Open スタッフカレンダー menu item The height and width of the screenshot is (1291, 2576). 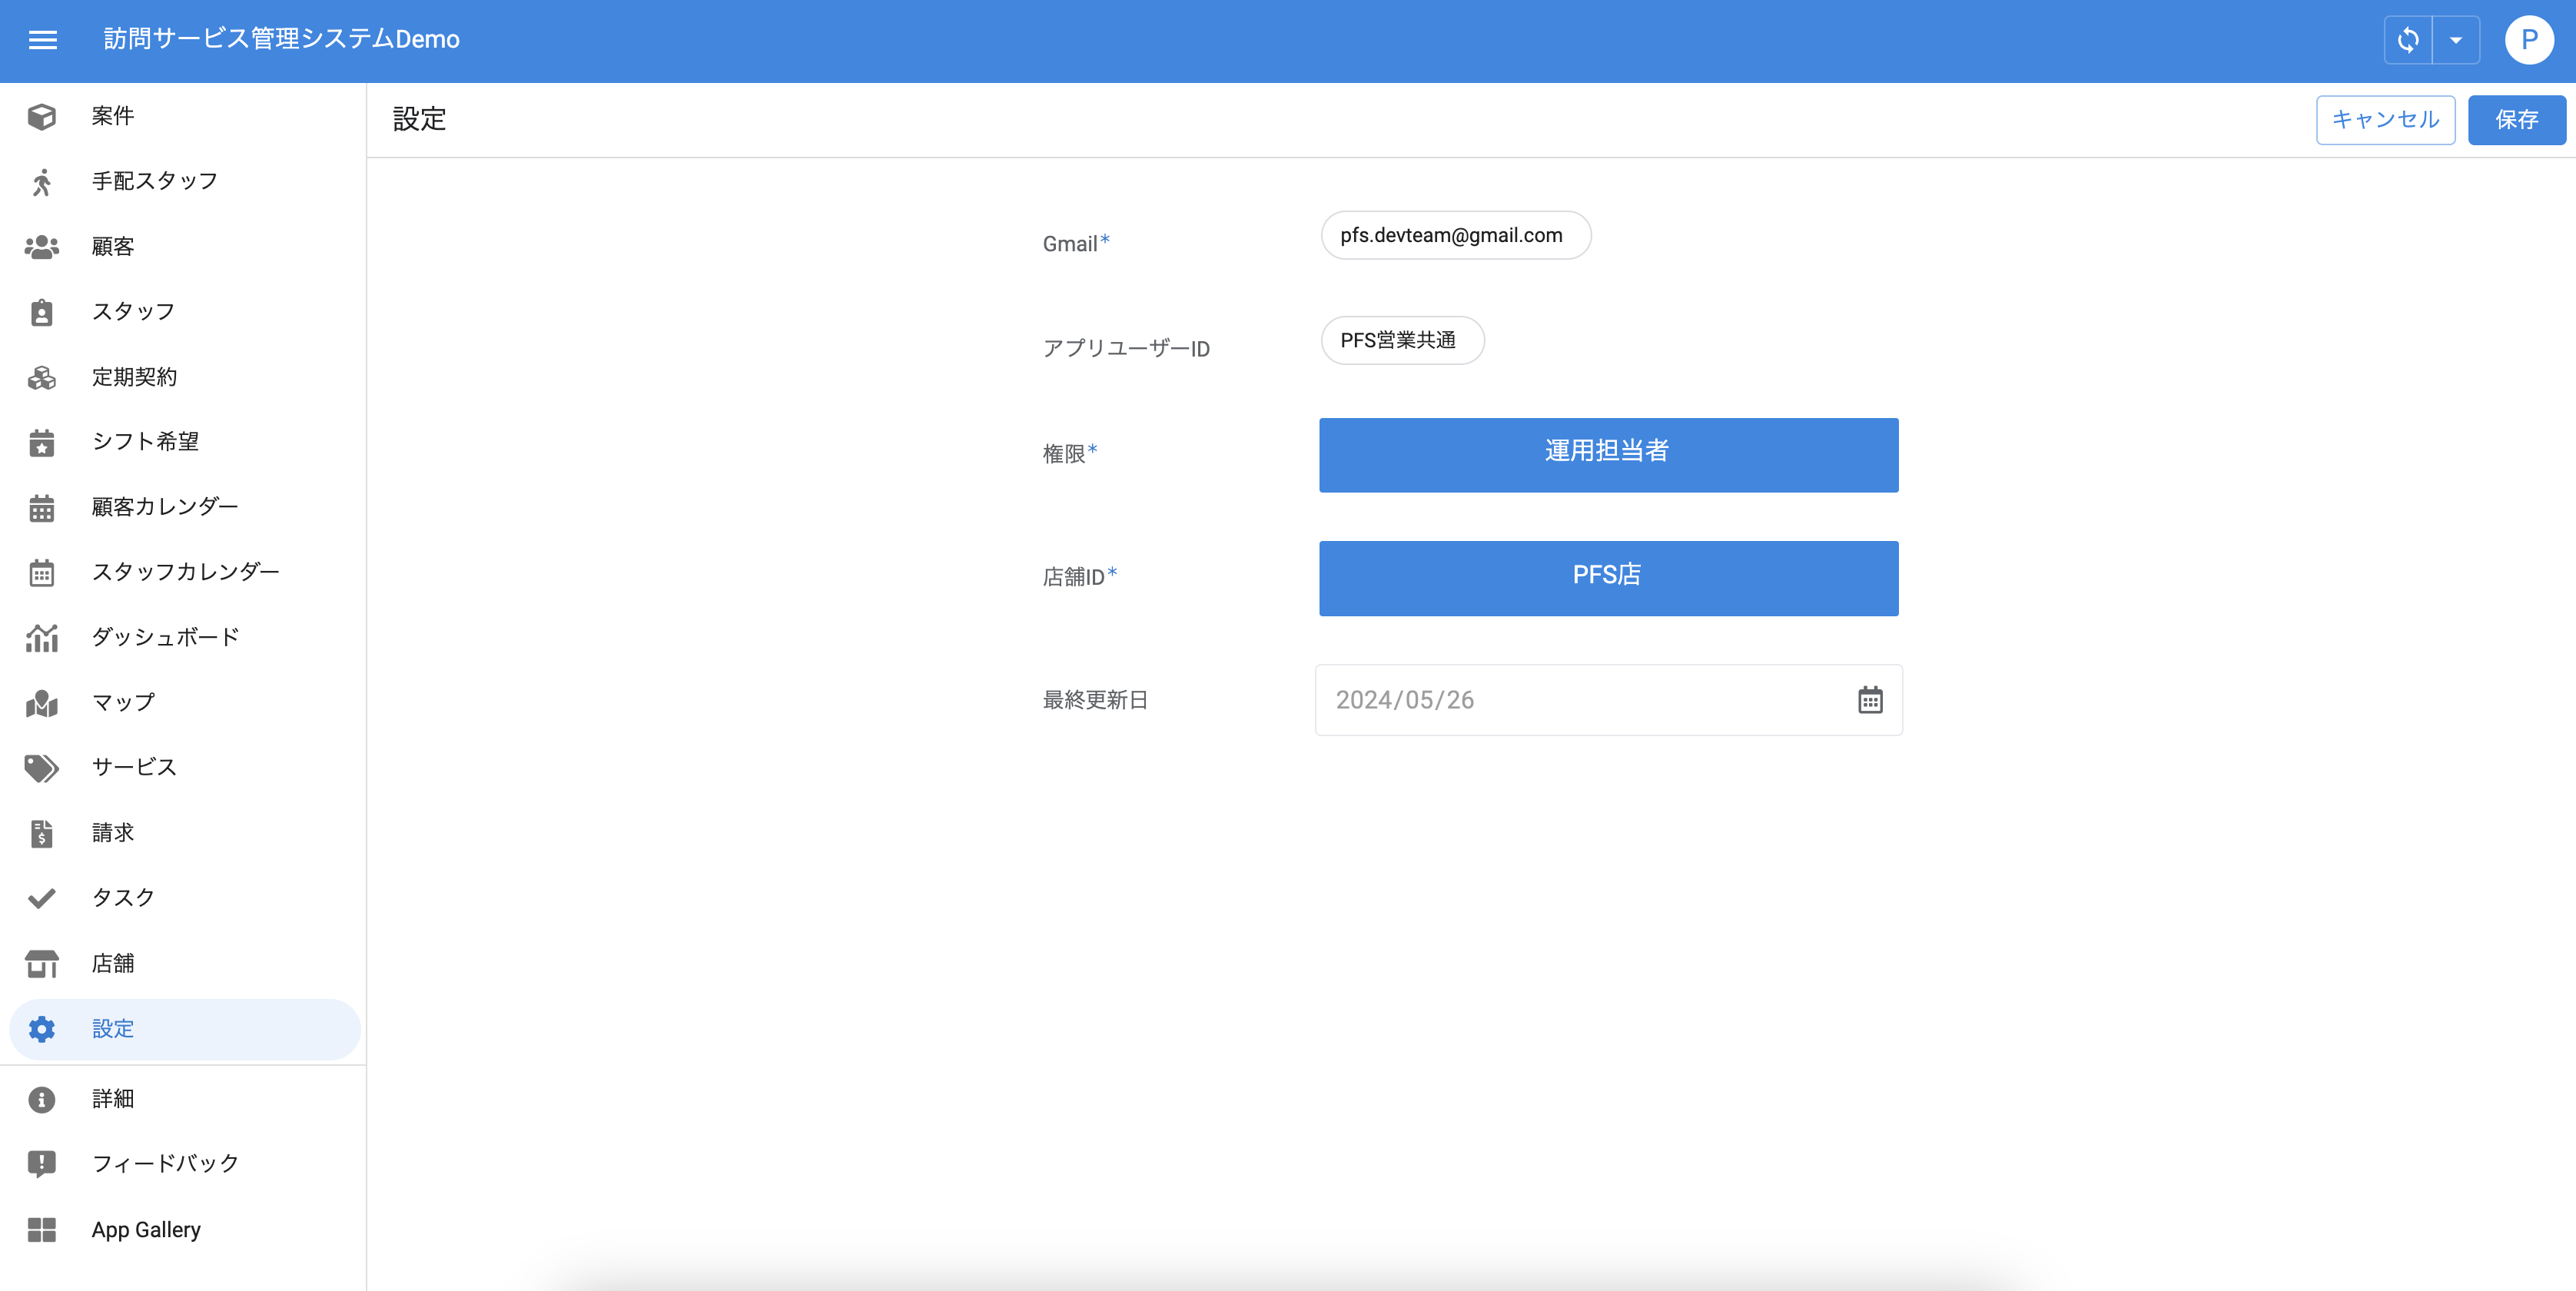pyautogui.click(x=184, y=572)
